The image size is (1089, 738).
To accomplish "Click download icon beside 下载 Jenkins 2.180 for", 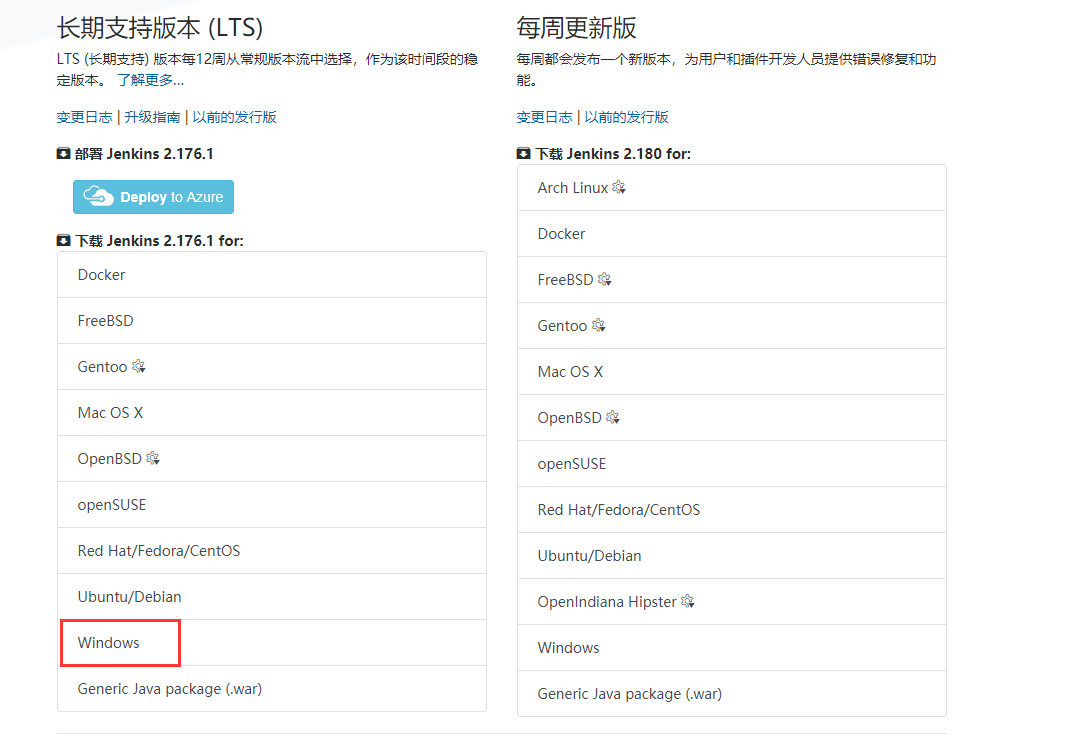I will click(x=524, y=153).
